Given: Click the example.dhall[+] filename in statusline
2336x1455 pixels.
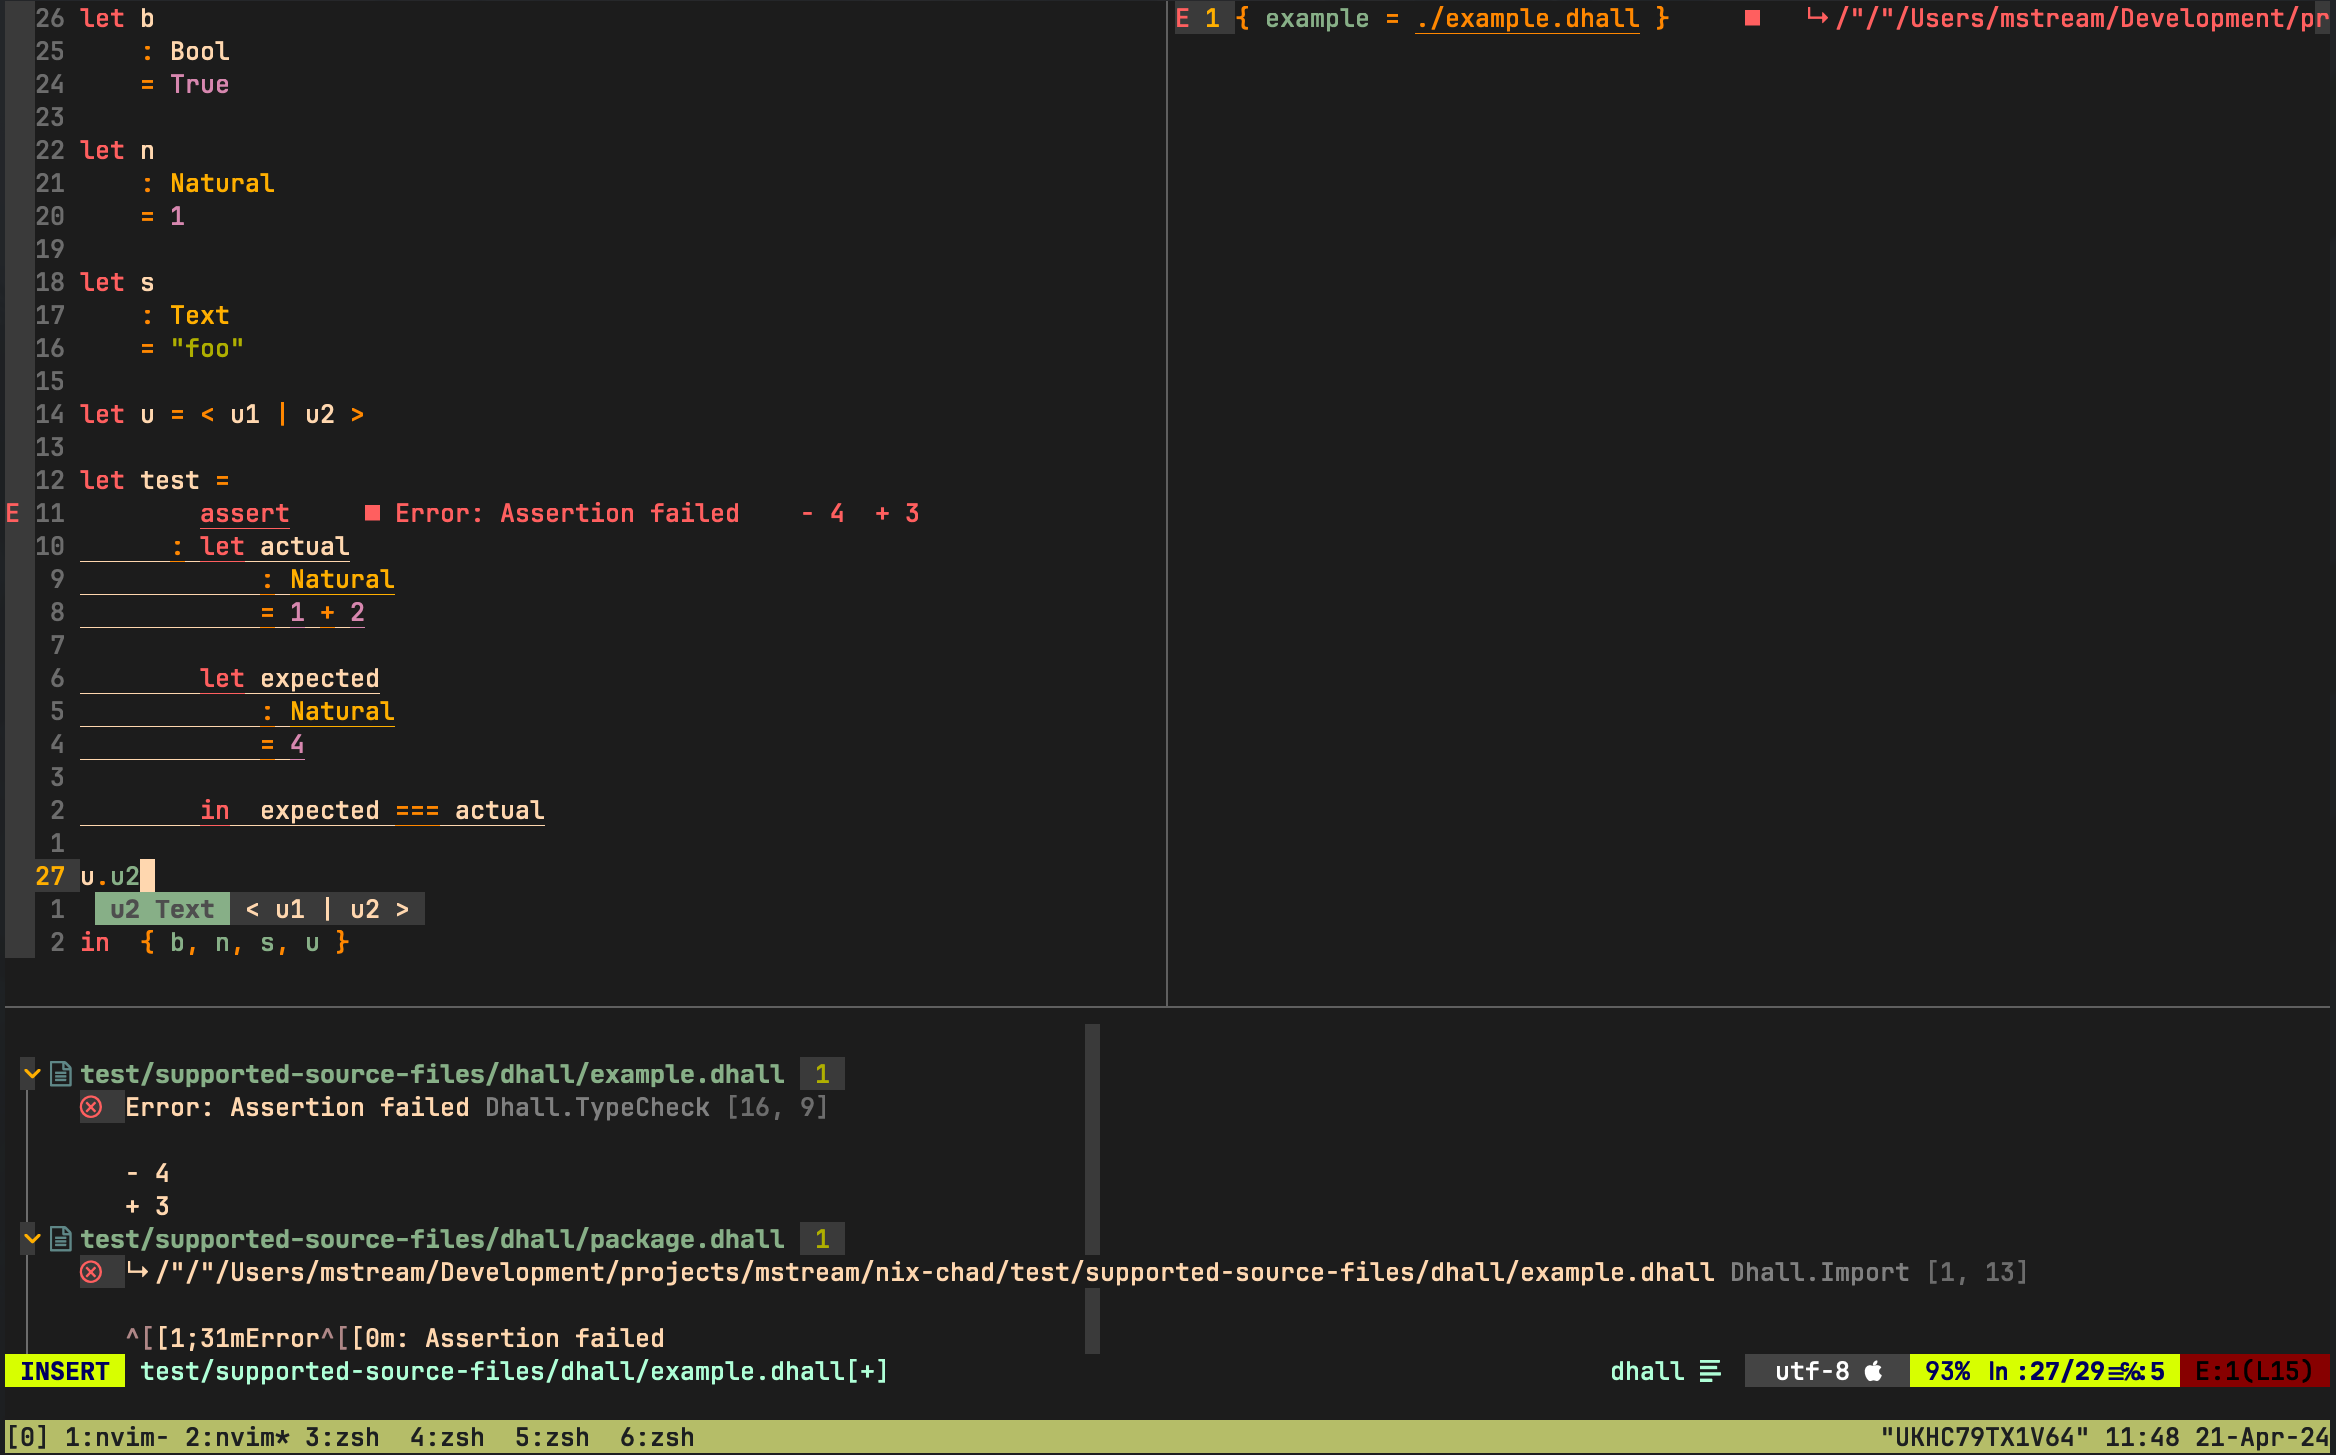Looking at the screenshot, I should 514,1371.
